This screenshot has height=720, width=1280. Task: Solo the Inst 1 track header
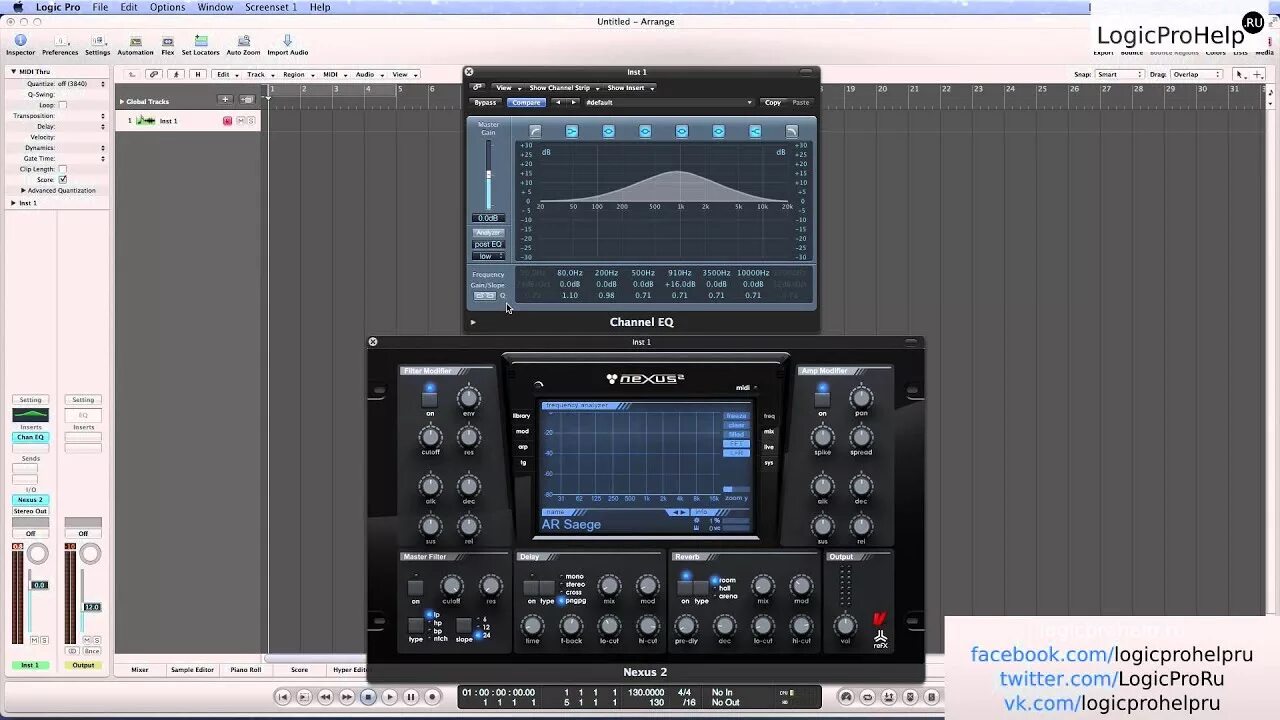[252, 121]
